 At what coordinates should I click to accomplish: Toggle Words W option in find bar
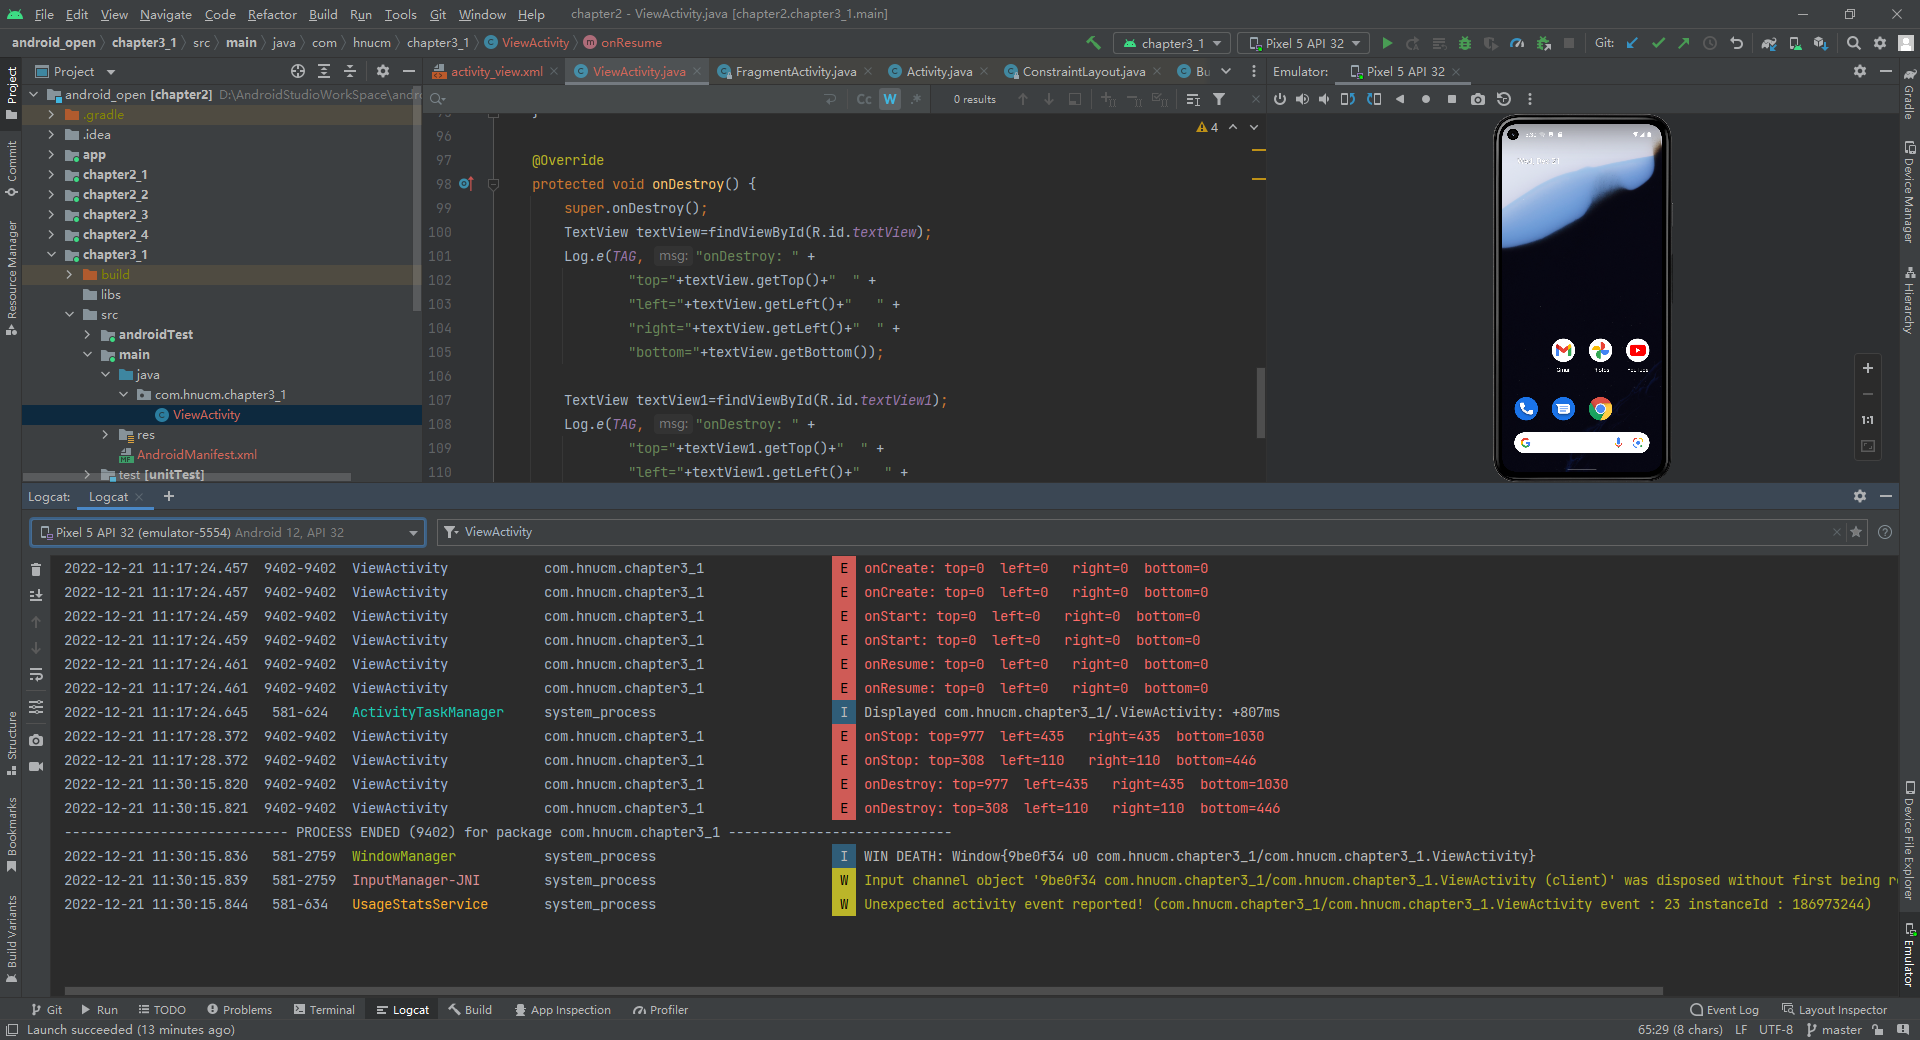click(x=890, y=99)
